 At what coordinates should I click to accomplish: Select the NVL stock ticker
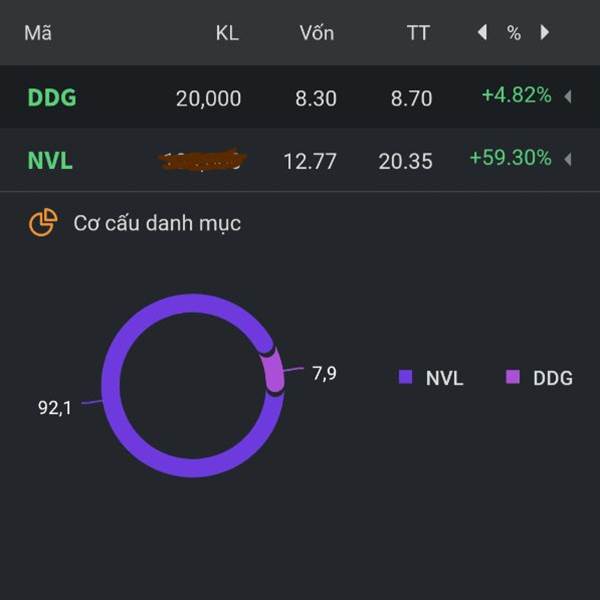50,161
